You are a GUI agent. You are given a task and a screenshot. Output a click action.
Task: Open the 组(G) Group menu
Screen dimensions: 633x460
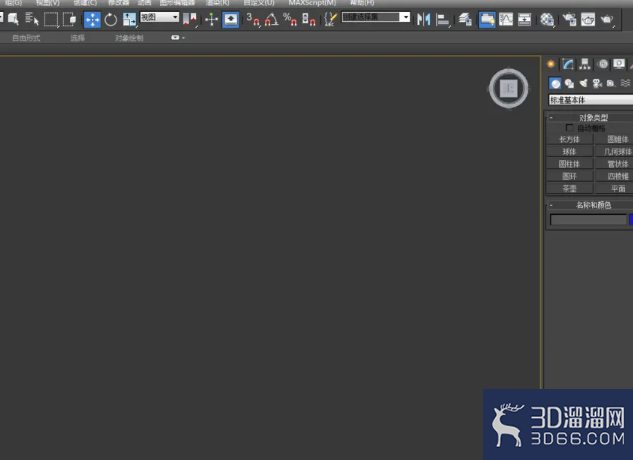coord(13,3)
